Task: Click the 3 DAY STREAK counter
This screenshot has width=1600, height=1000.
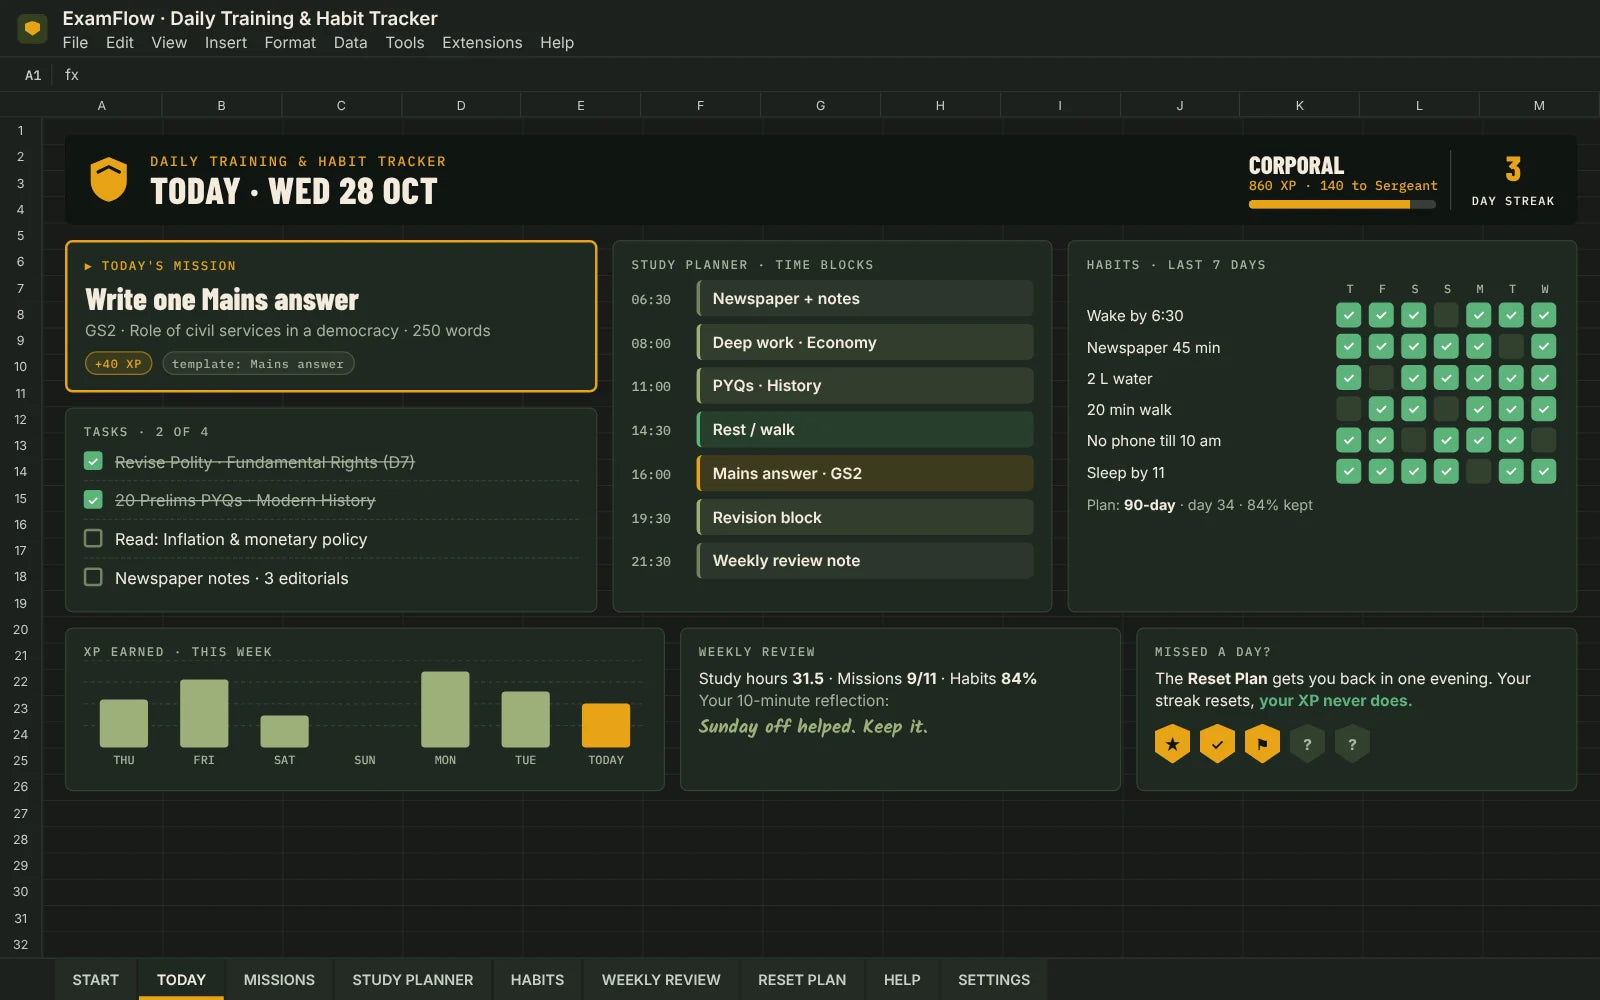Action: 1513,180
